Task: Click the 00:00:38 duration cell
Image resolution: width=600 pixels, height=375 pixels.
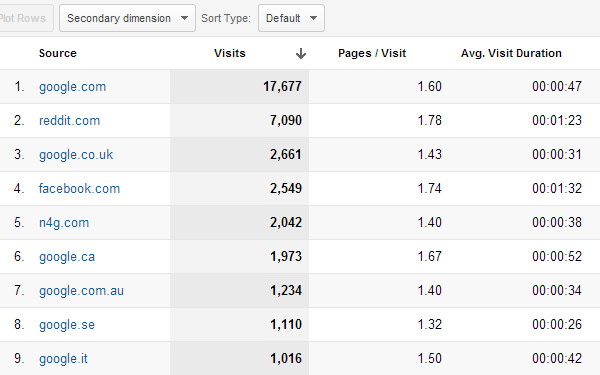Action: [557, 223]
